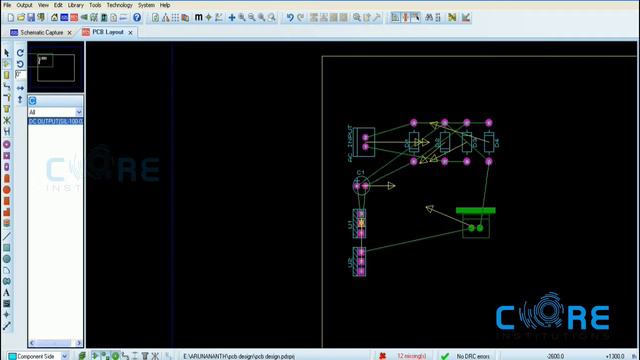Select the 2D Graphics Circle tool
Image resolution: width=640 pixels, height=360 pixels.
coord(7,259)
